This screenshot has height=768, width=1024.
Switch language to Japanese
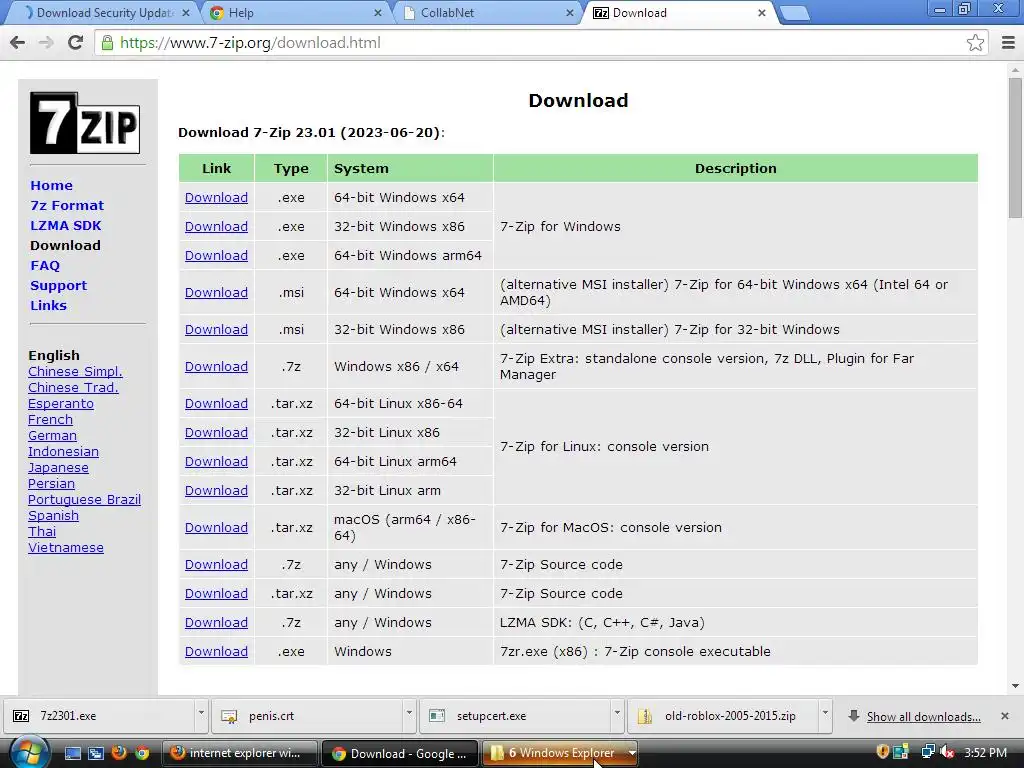coord(58,468)
